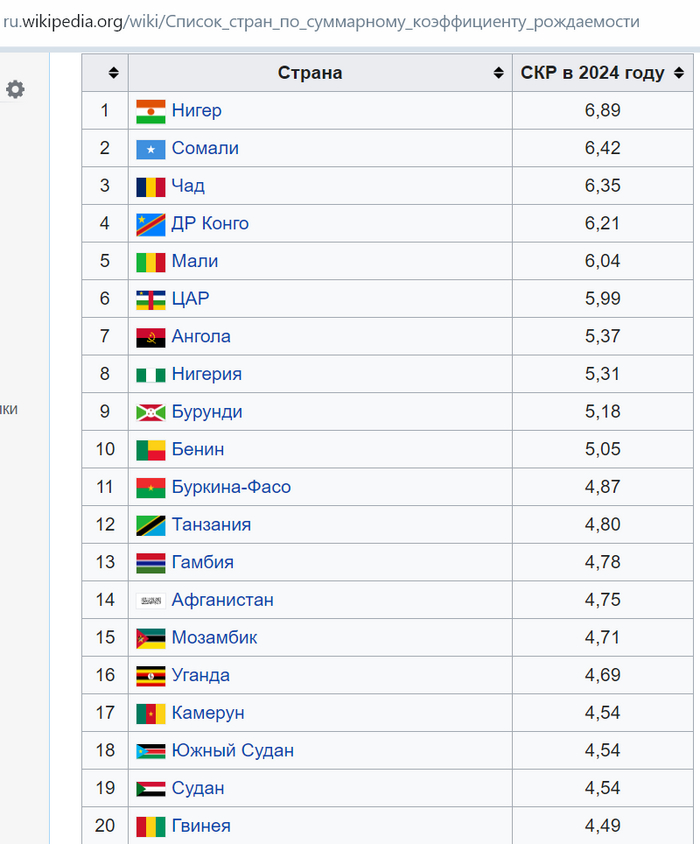The height and width of the screenshot is (844, 700).
Task: Sort by СКР в 2024 году arrows
Action: pyautogui.click(x=679, y=73)
